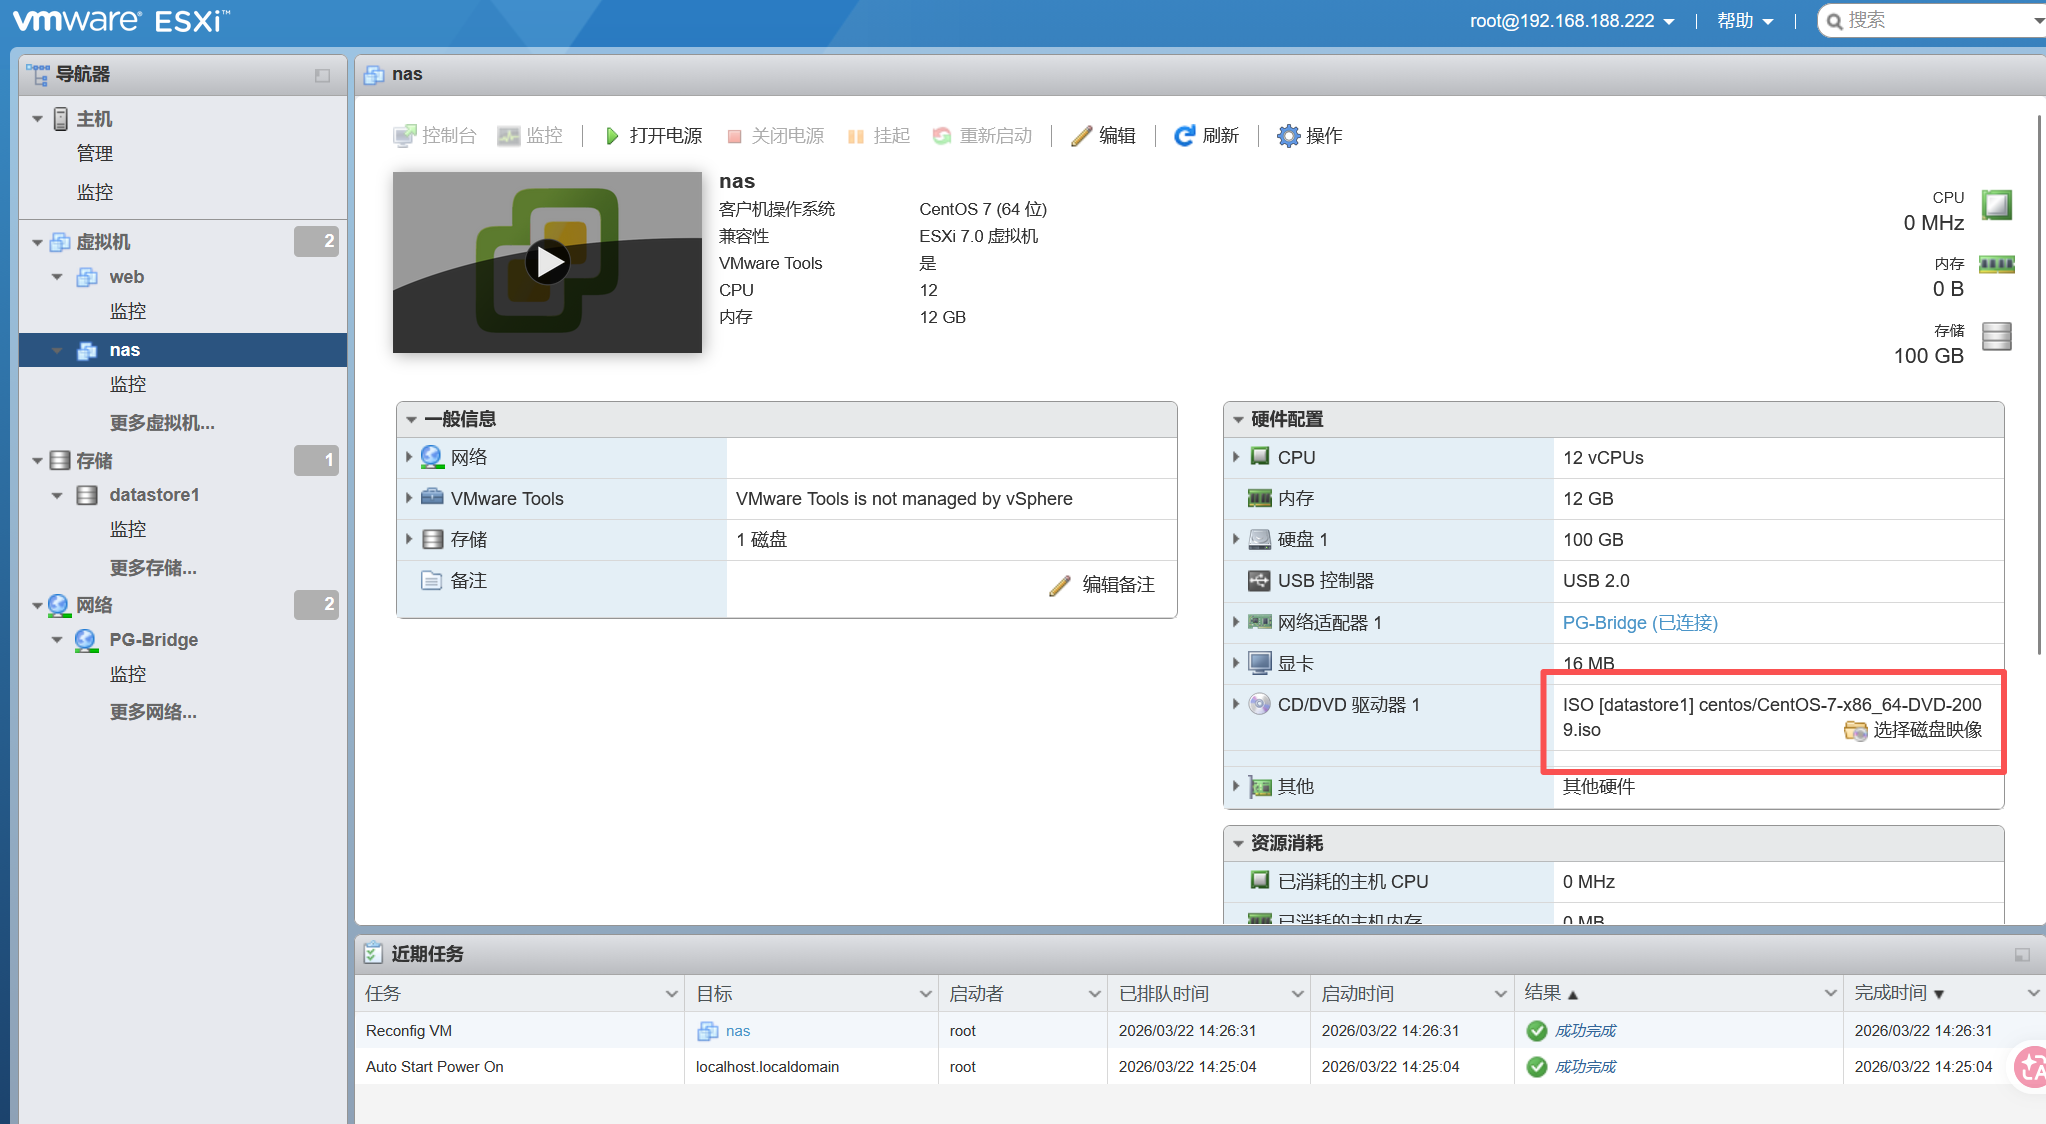Viewport: 2046px width, 1124px height.
Task: Click the nas VM icon in the title bar
Action: click(374, 75)
